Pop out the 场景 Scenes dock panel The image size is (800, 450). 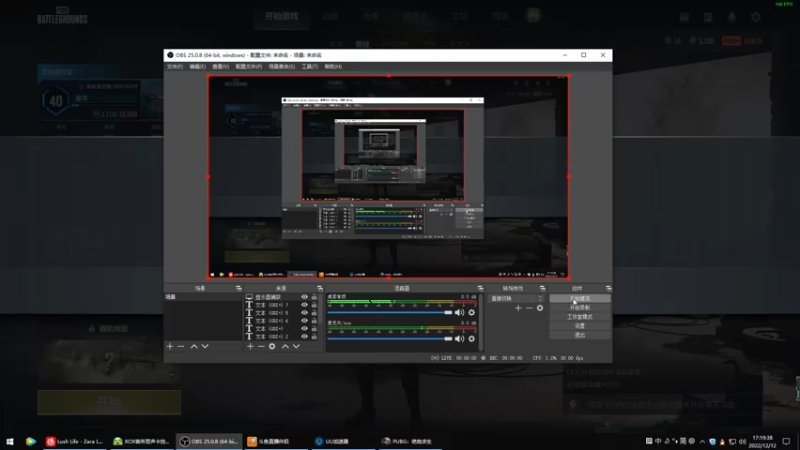click(238, 288)
